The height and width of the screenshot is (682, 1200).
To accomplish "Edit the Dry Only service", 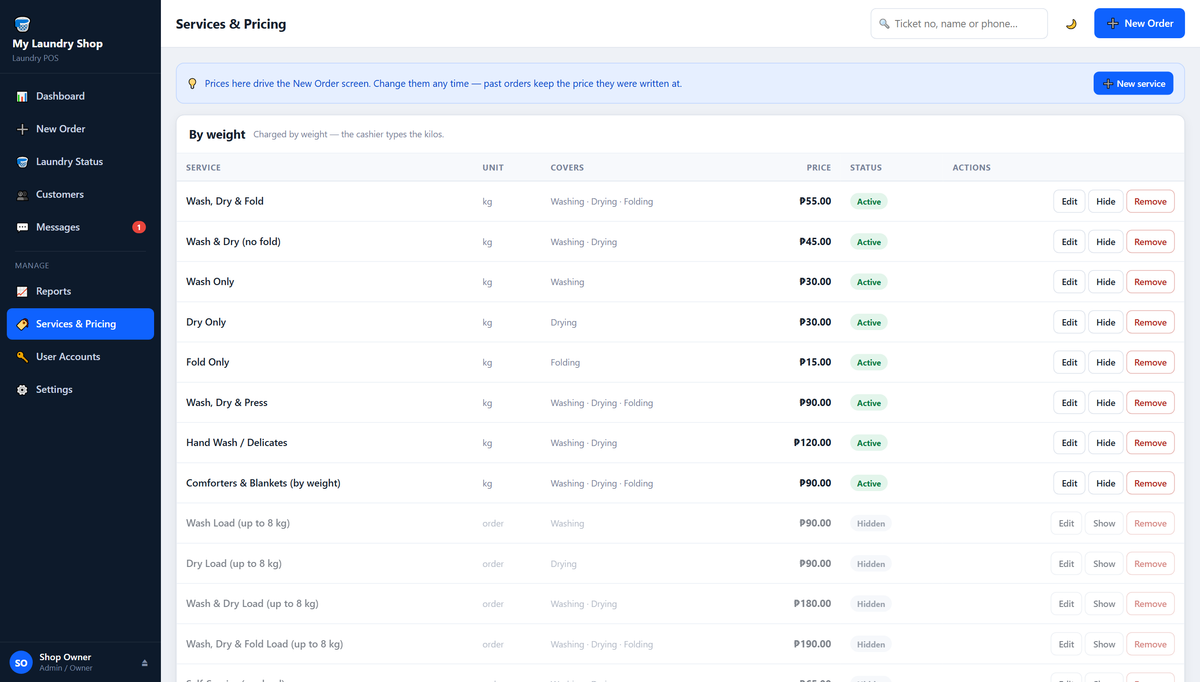I will (1069, 322).
